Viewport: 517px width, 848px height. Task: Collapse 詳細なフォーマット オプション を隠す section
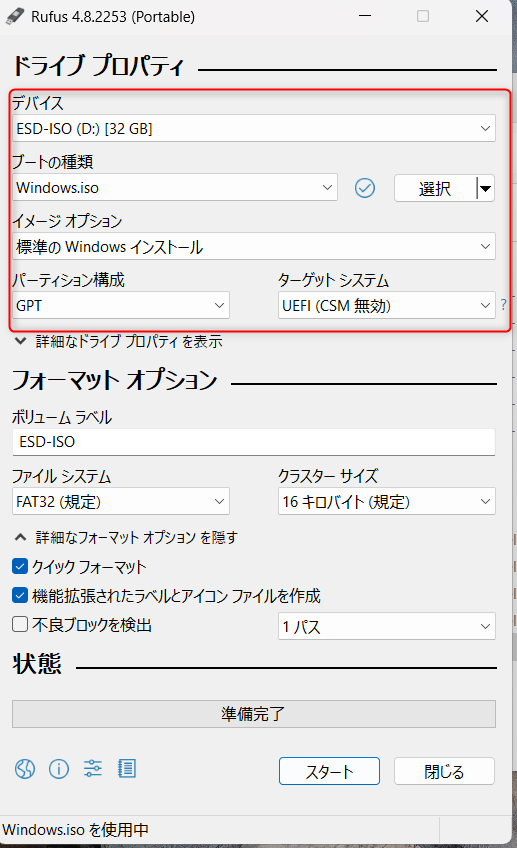pos(125,537)
